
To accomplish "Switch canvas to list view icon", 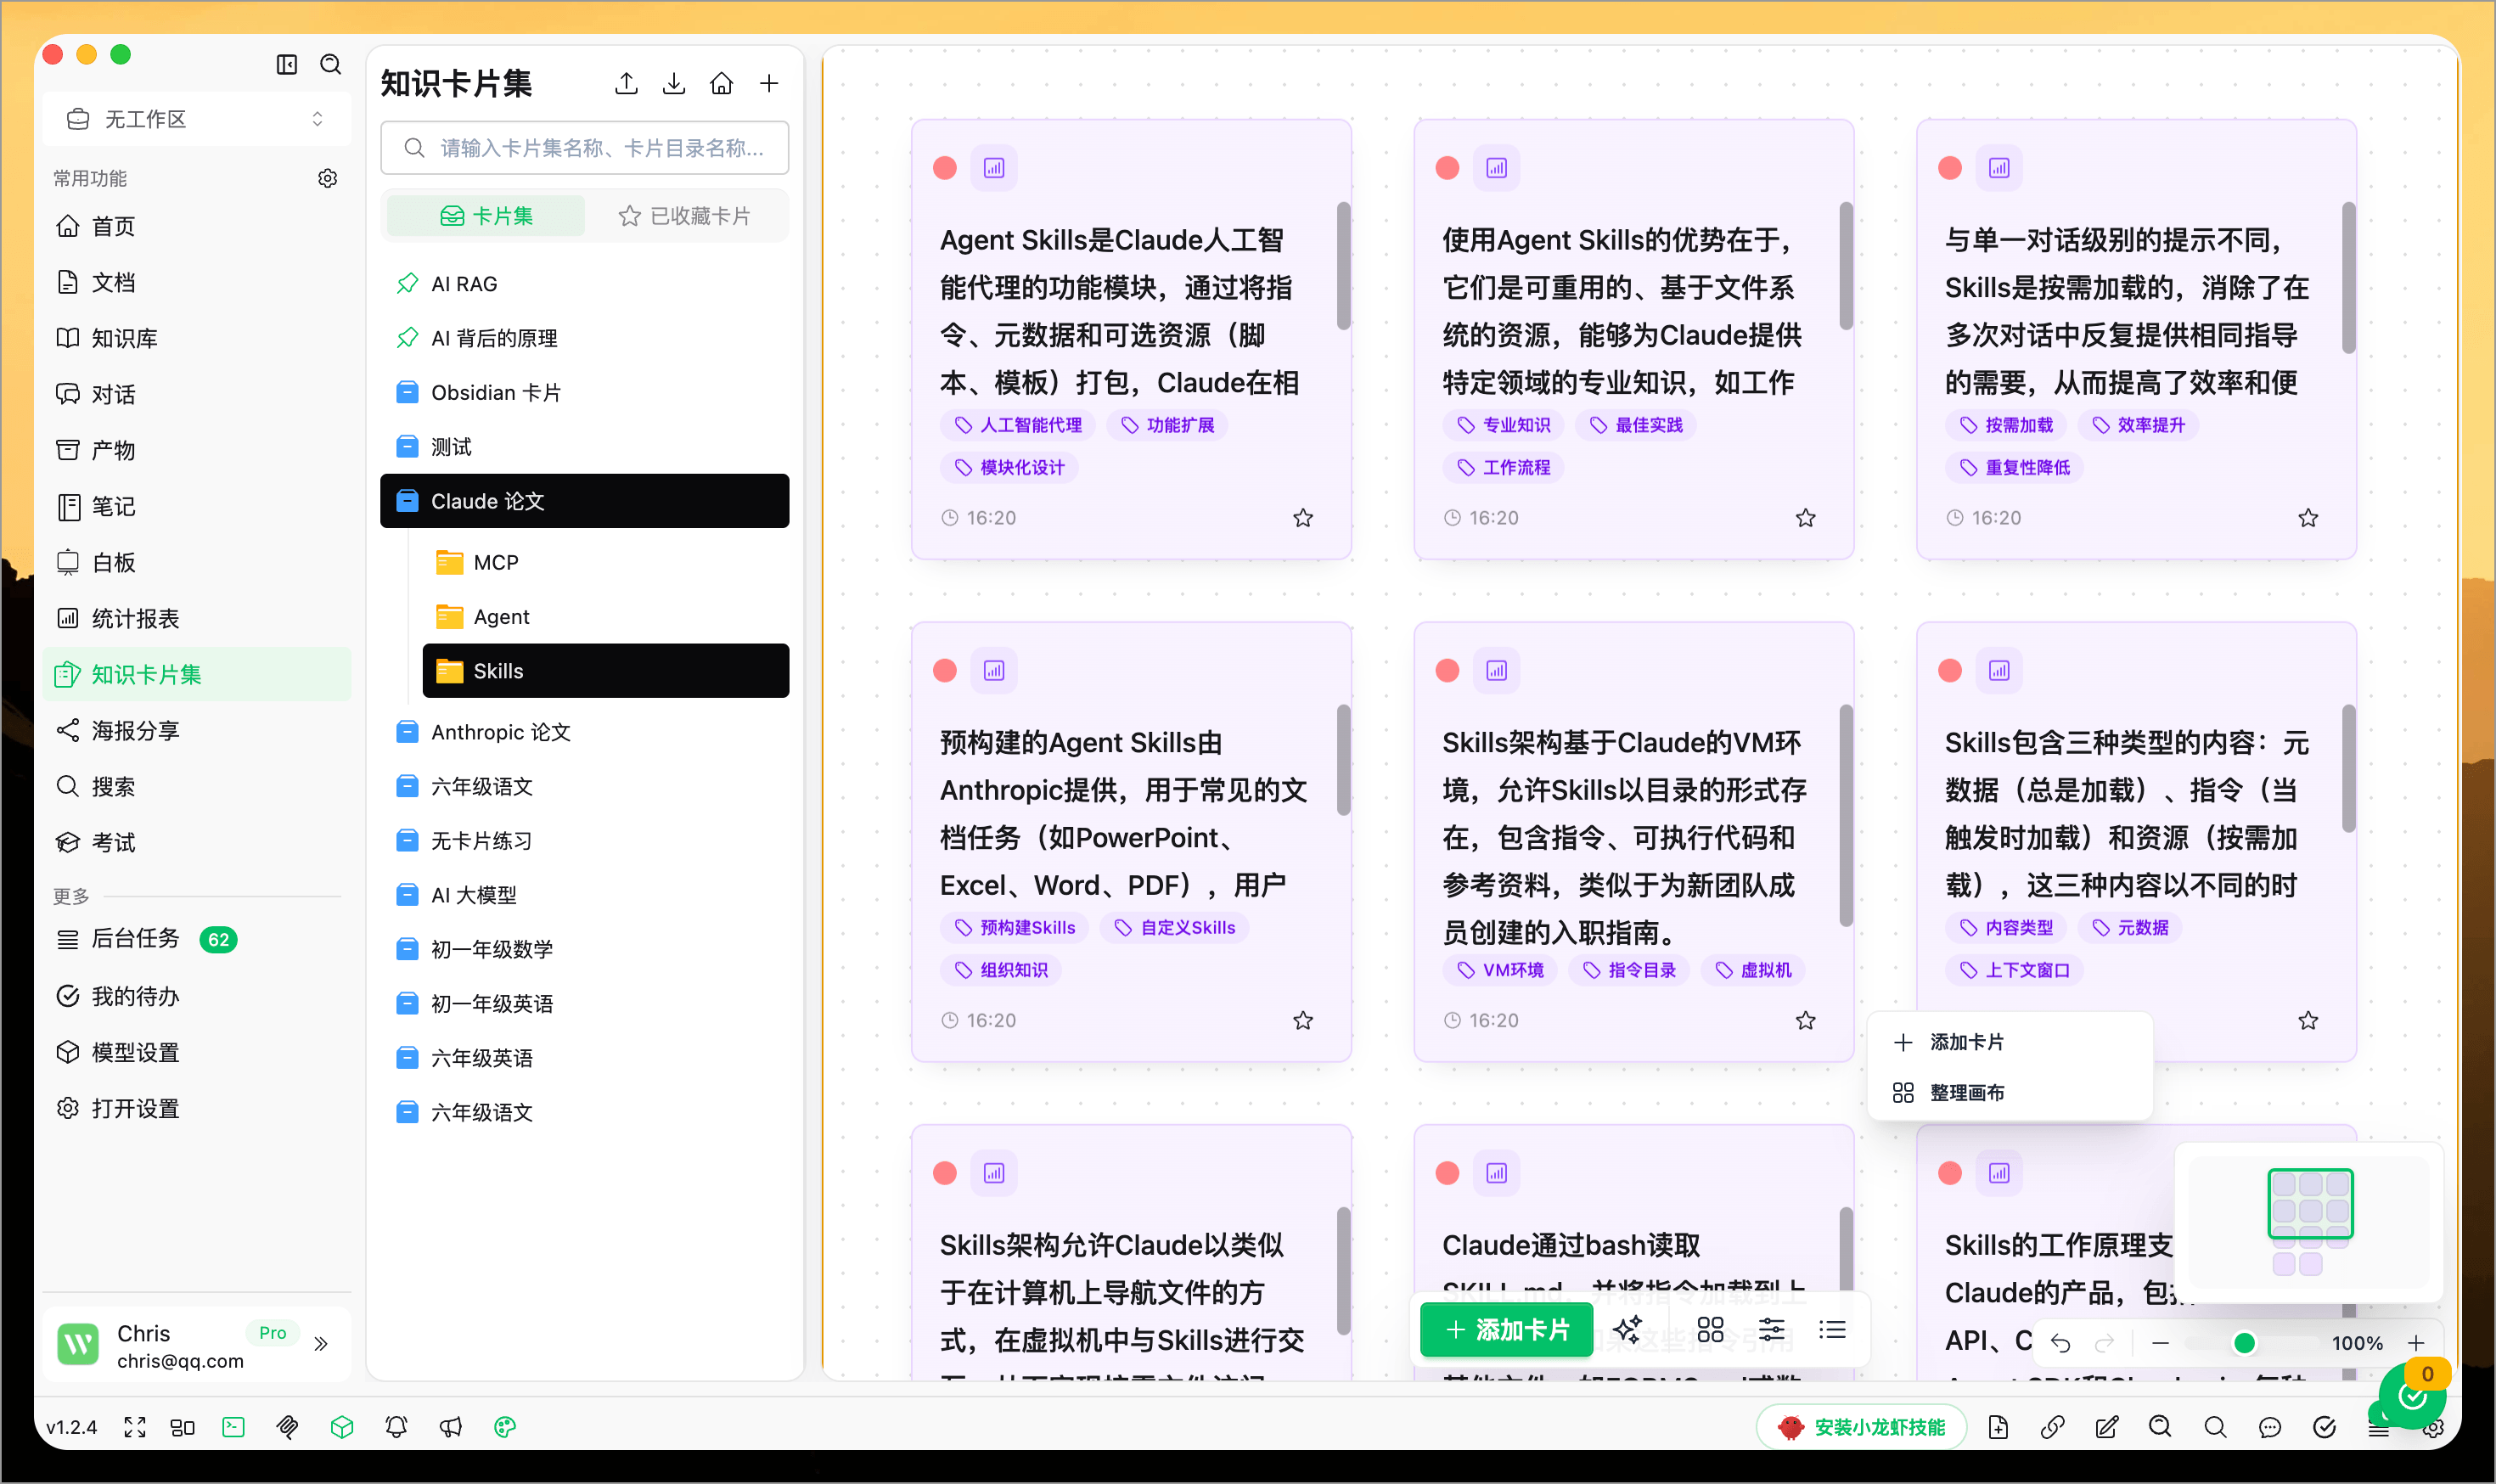I will coord(1833,1329).
